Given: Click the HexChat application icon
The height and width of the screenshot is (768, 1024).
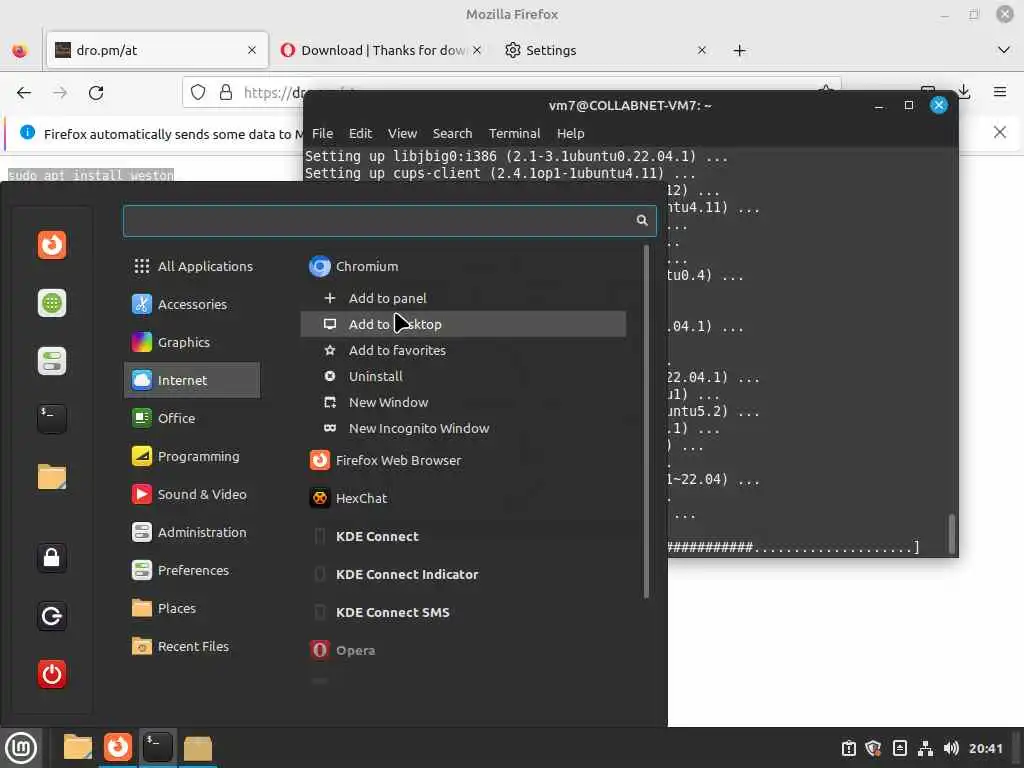Looking at the screenshot, I should click(319, 498).
